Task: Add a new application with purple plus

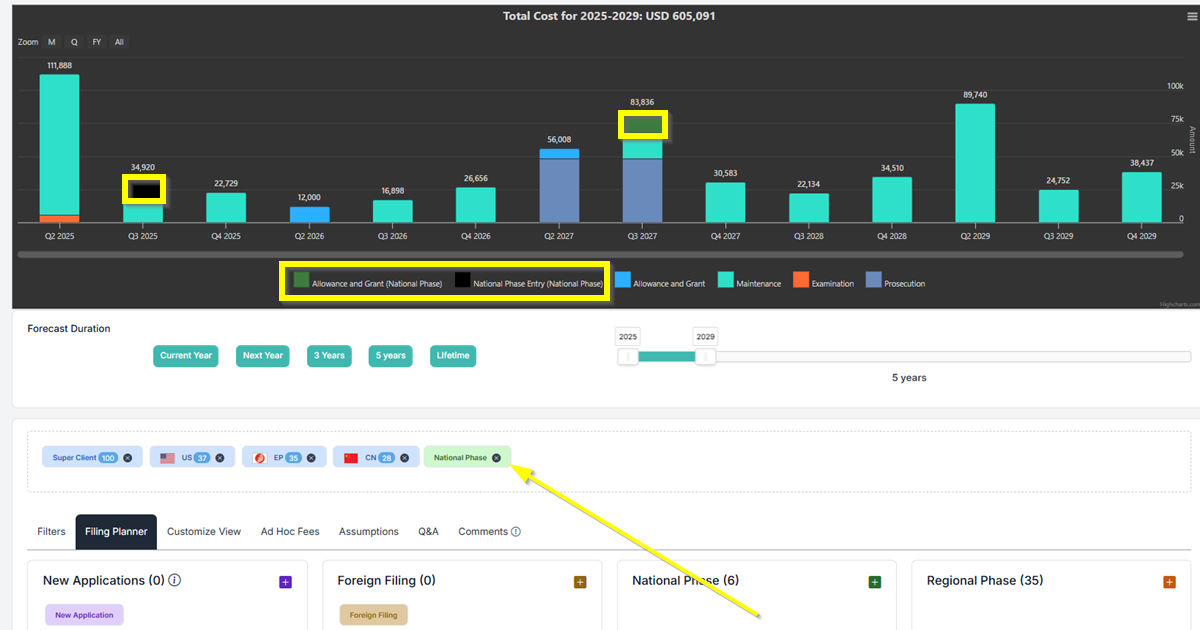Action: point(285,582)
